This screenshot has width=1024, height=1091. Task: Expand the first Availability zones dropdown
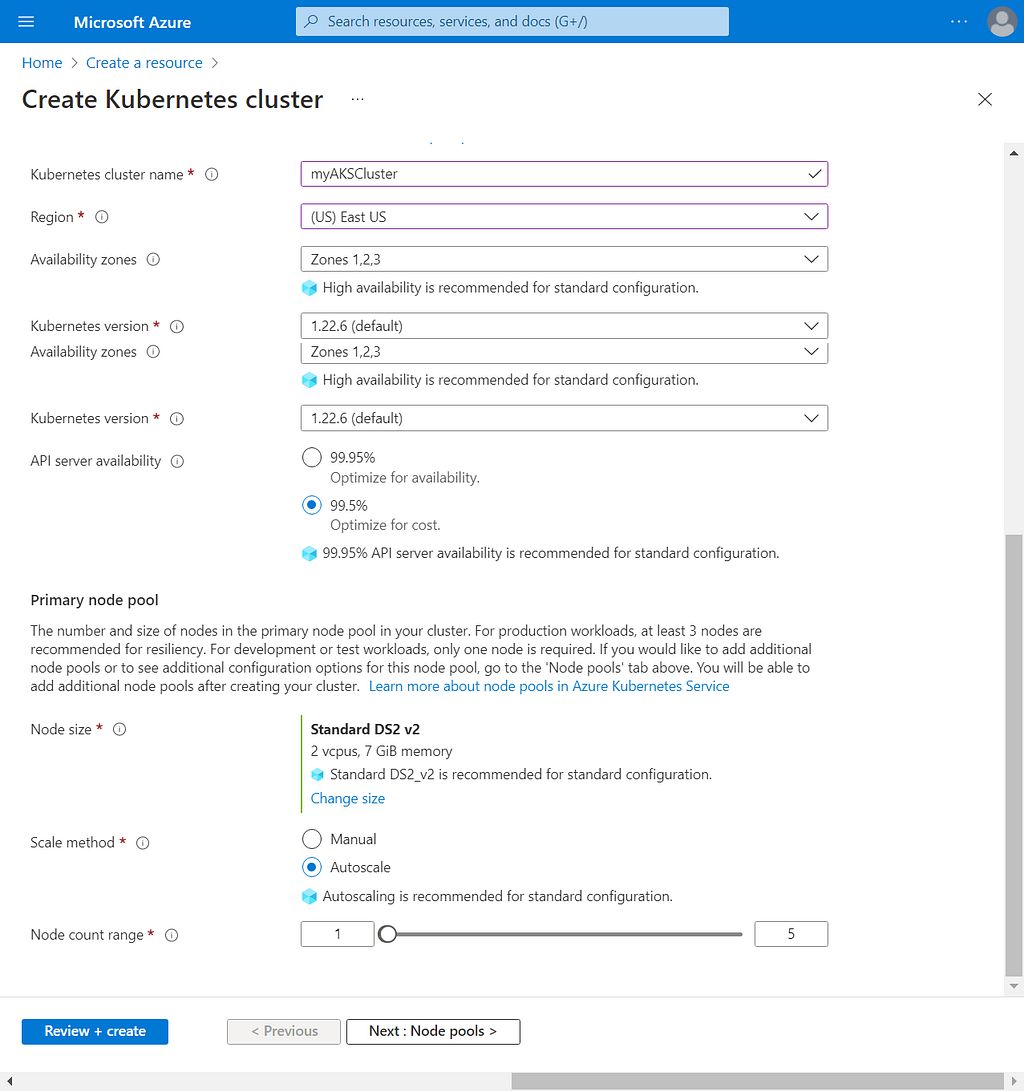coord(564,259)
